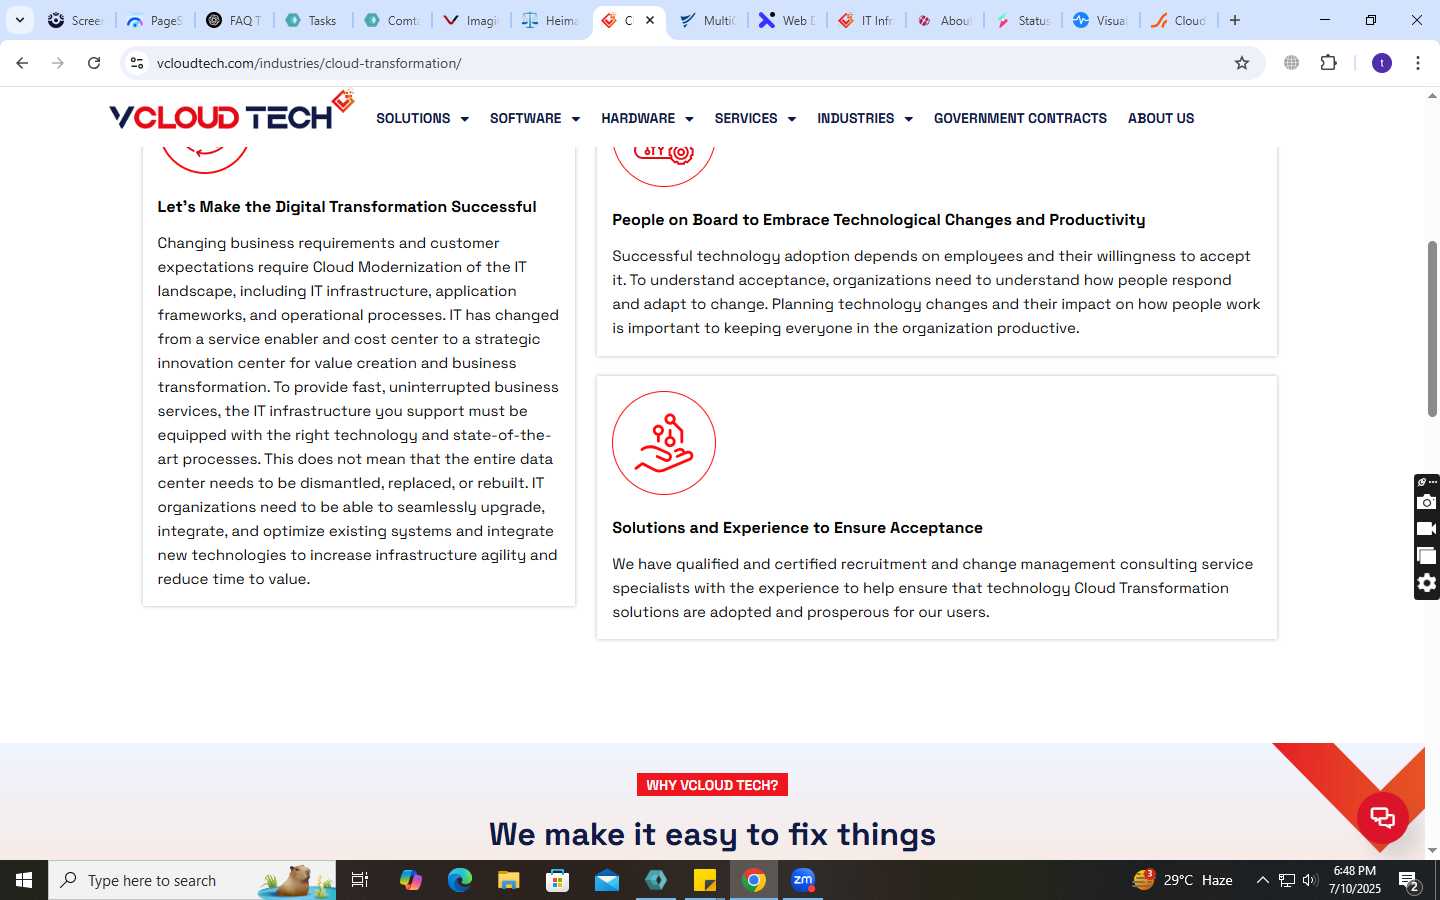Switch to the Heima tab
This screenshot has width=1440, height=900.
(x=549, y=20)
